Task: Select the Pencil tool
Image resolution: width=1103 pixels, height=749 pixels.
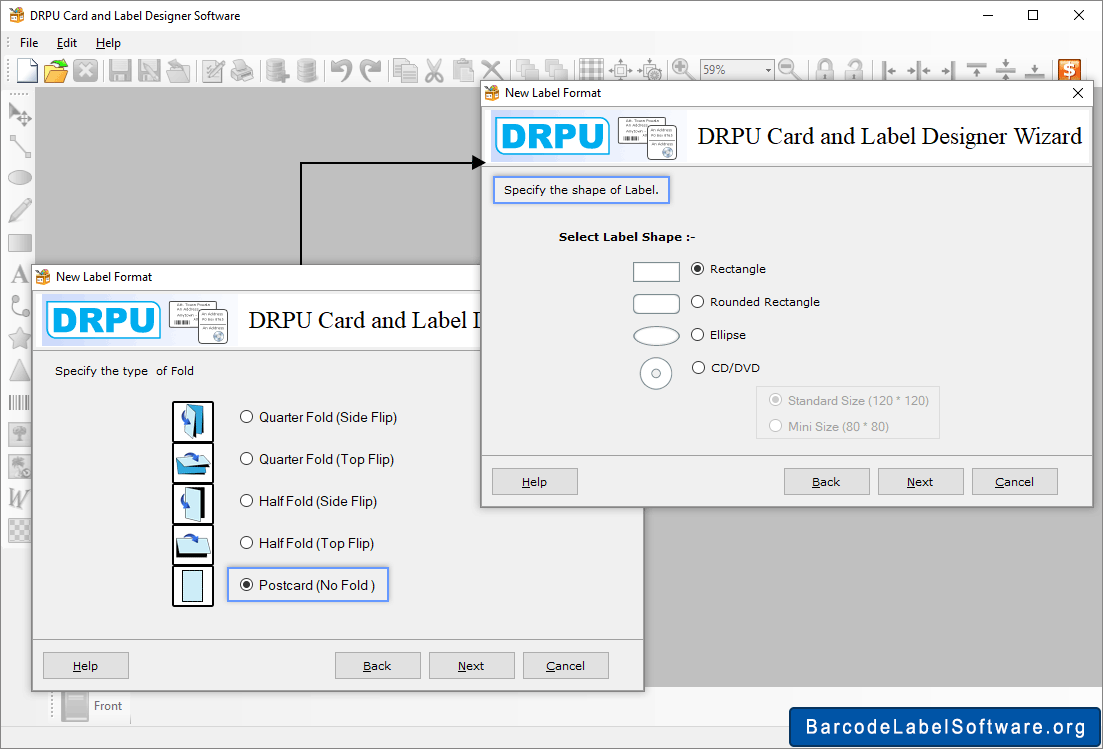Action: point(20,210)
